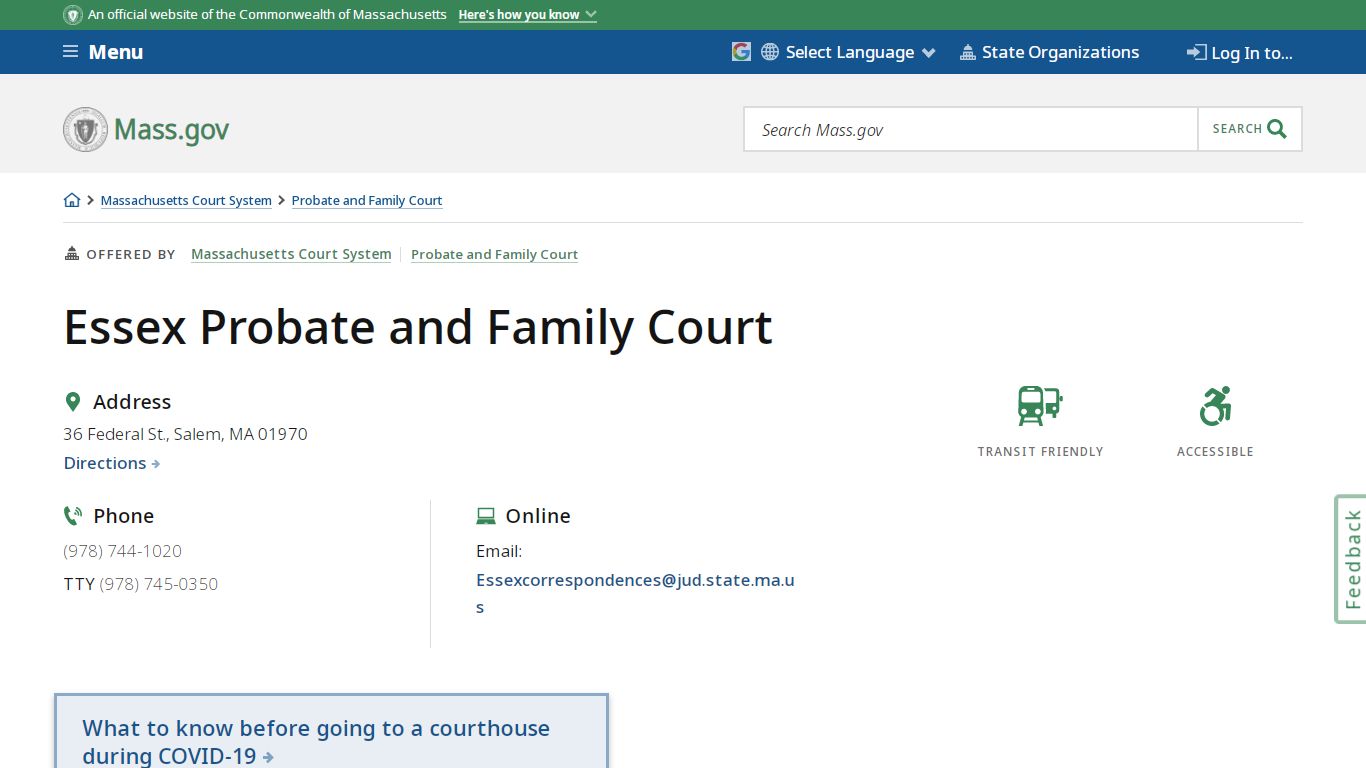1366x768 pixels.
Task: Click the SEARCH button
Action: pos(1250,129)
